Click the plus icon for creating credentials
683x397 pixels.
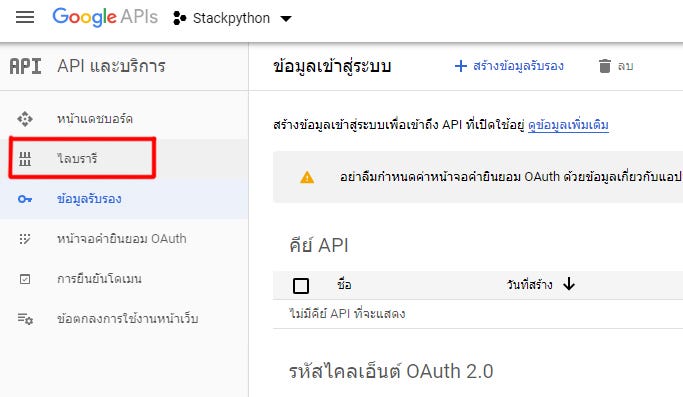click(x=460, y=66)
